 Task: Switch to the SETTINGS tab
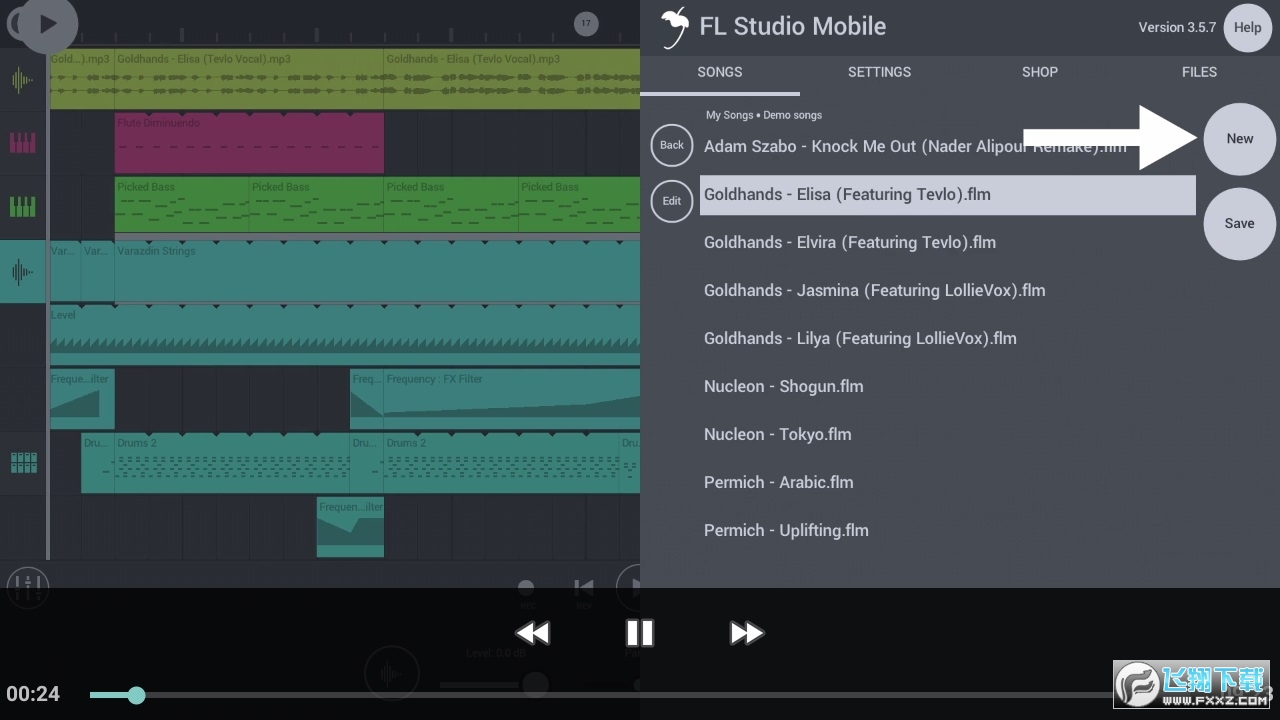[x=879, y=72]
